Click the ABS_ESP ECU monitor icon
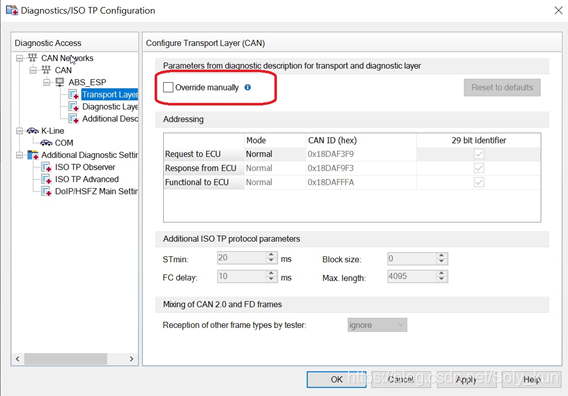The image size is (568, 396). pyautogui.click(x=60, y=82)
